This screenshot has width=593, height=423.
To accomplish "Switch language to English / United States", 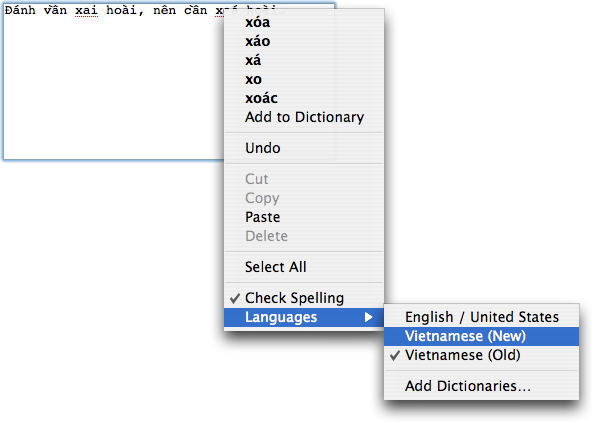I will coord(481,317).
